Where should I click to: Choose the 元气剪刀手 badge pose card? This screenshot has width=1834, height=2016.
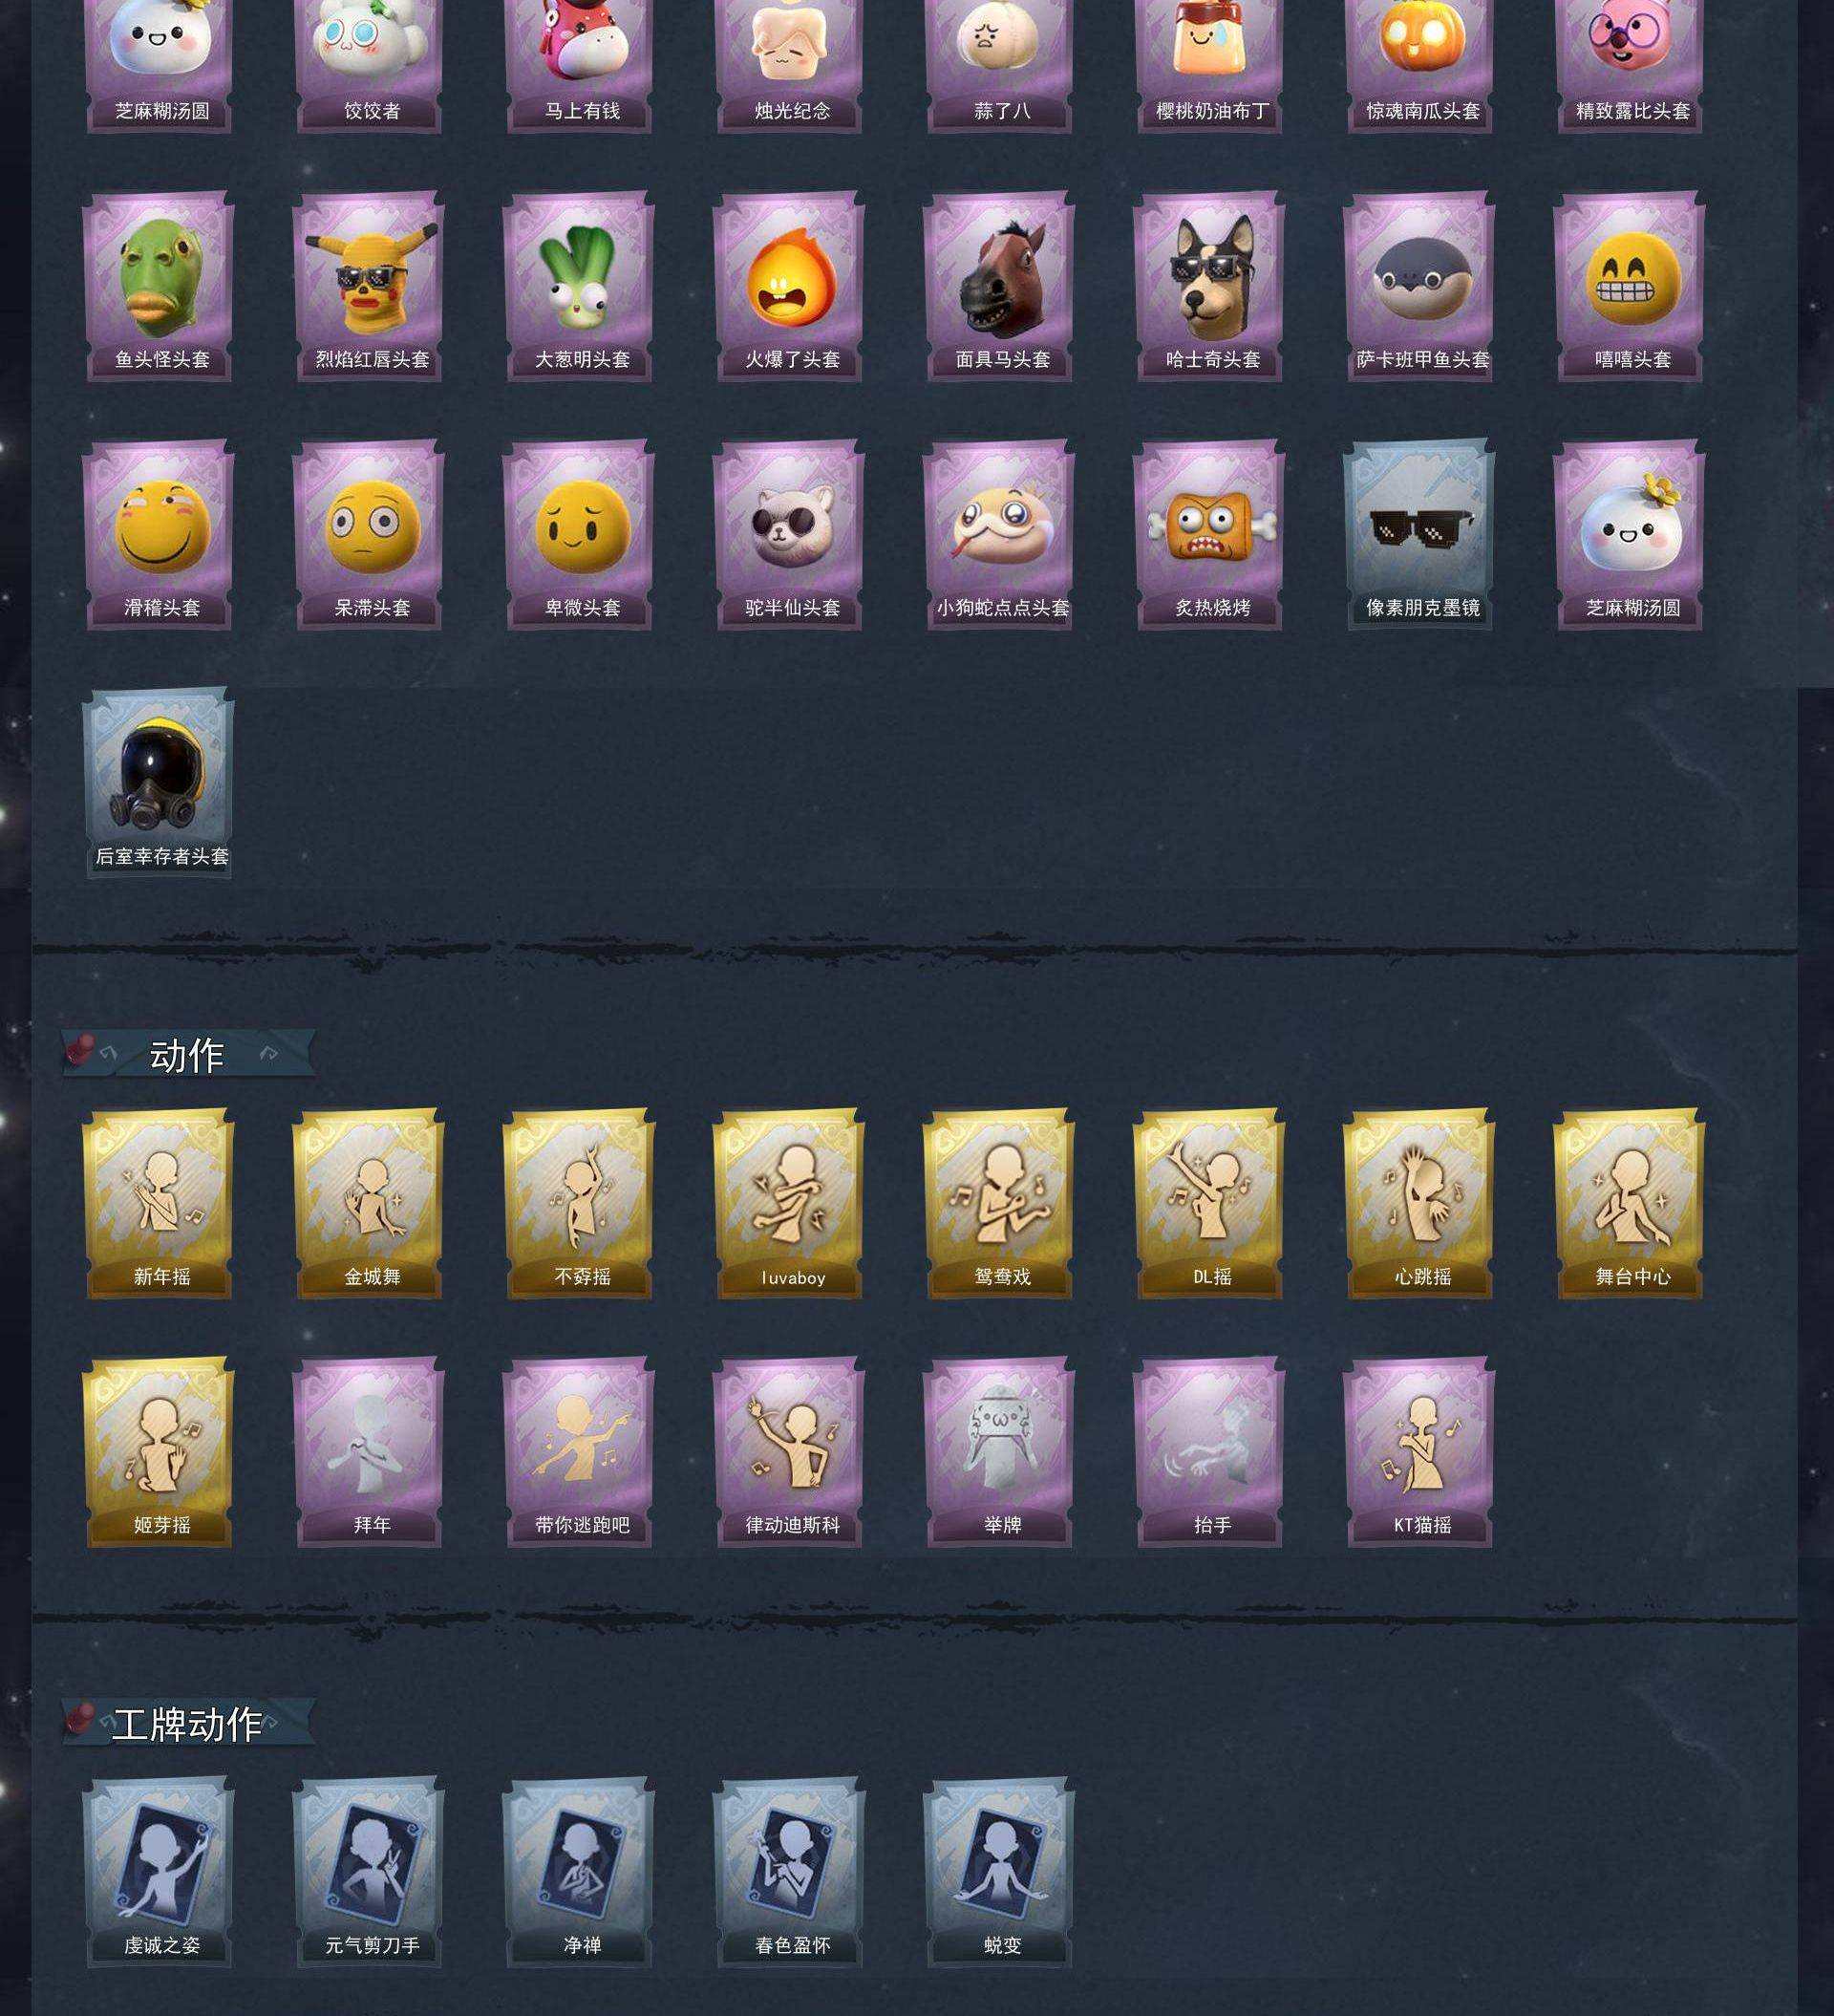tap(369, 1873)
